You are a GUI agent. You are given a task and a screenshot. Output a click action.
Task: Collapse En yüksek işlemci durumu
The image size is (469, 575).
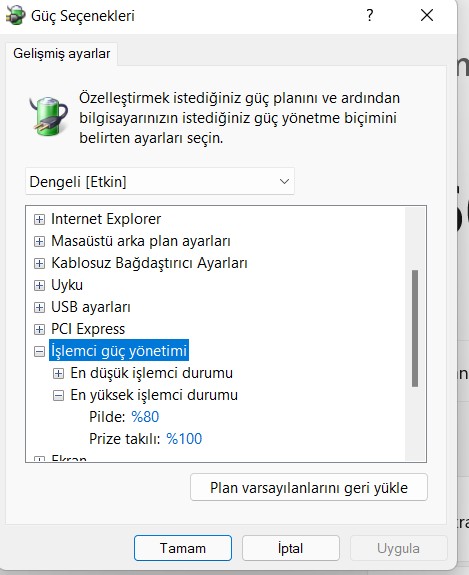(x=58, y=395)
